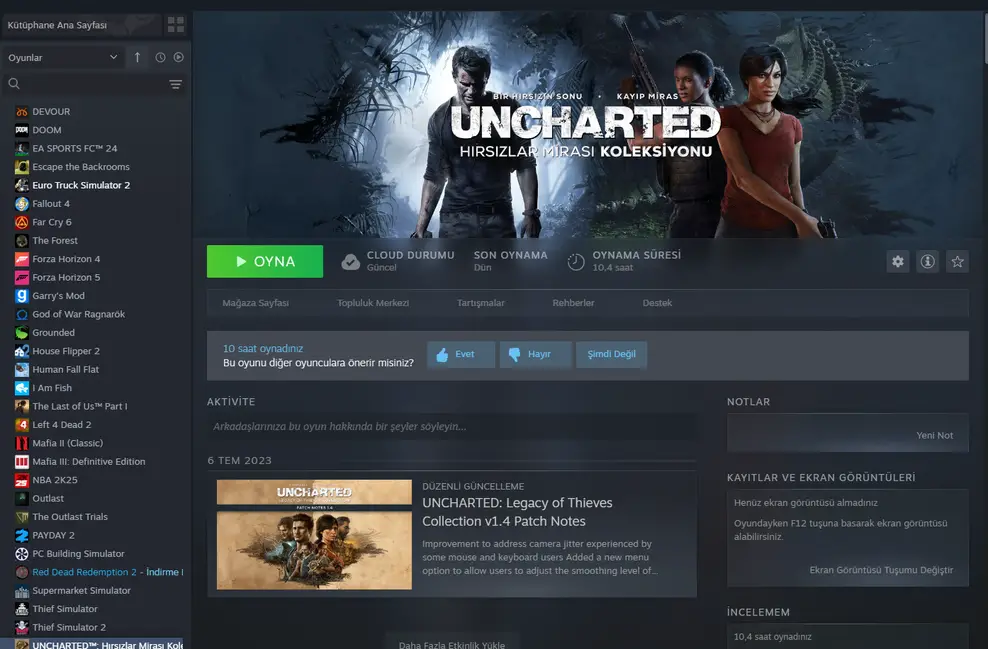The width and height of the screenshot is (988, 649).
Task: Select Grounded in the library
Action: pyautogui.click(x=54, y=333)
